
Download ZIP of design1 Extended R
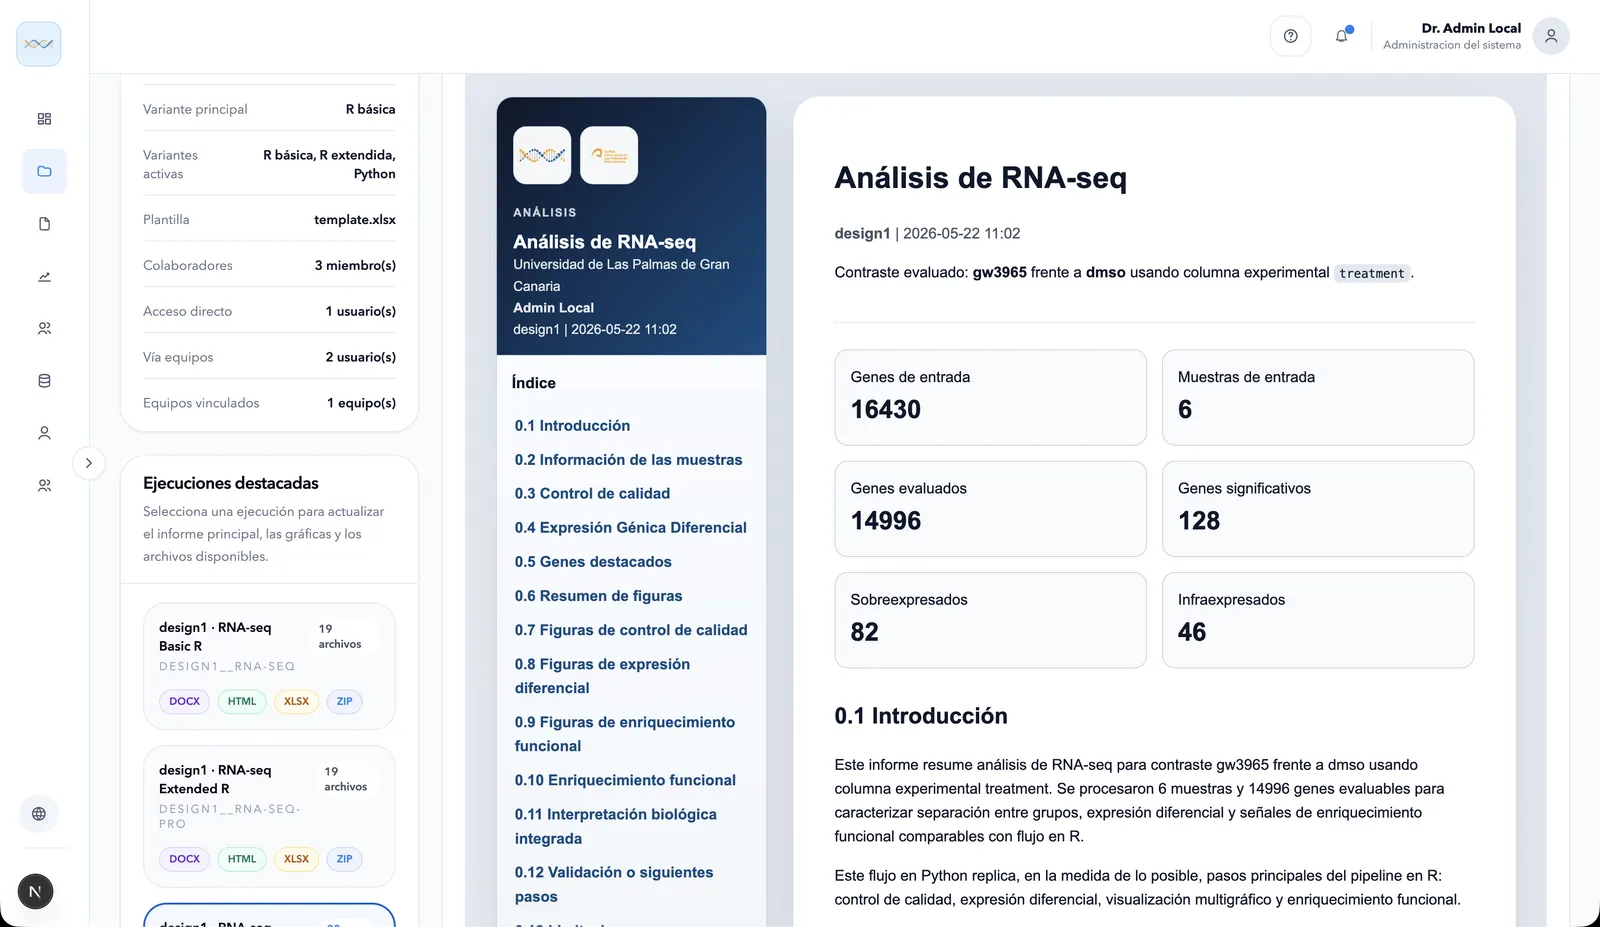pos(345,859)
